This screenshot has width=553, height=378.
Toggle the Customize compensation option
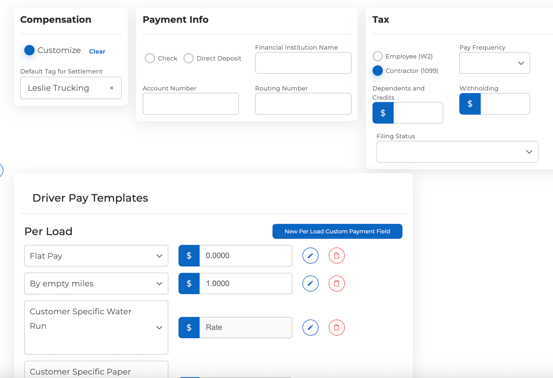click(29, 50)
